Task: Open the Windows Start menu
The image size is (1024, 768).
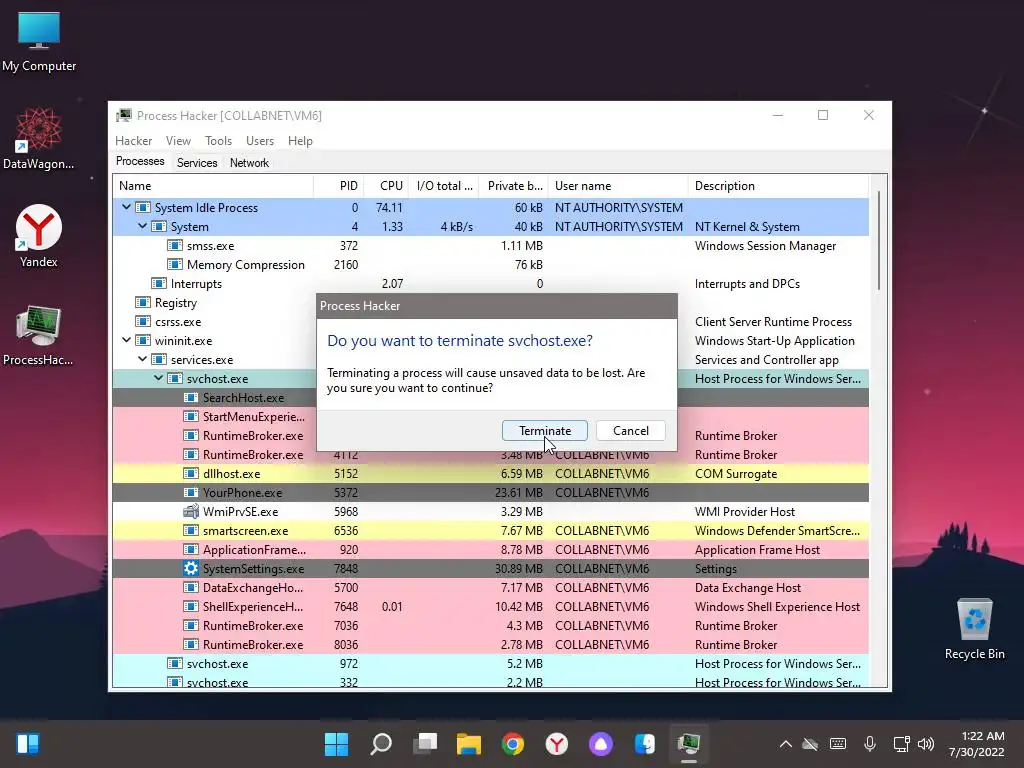Action: [x=336, y=743]
